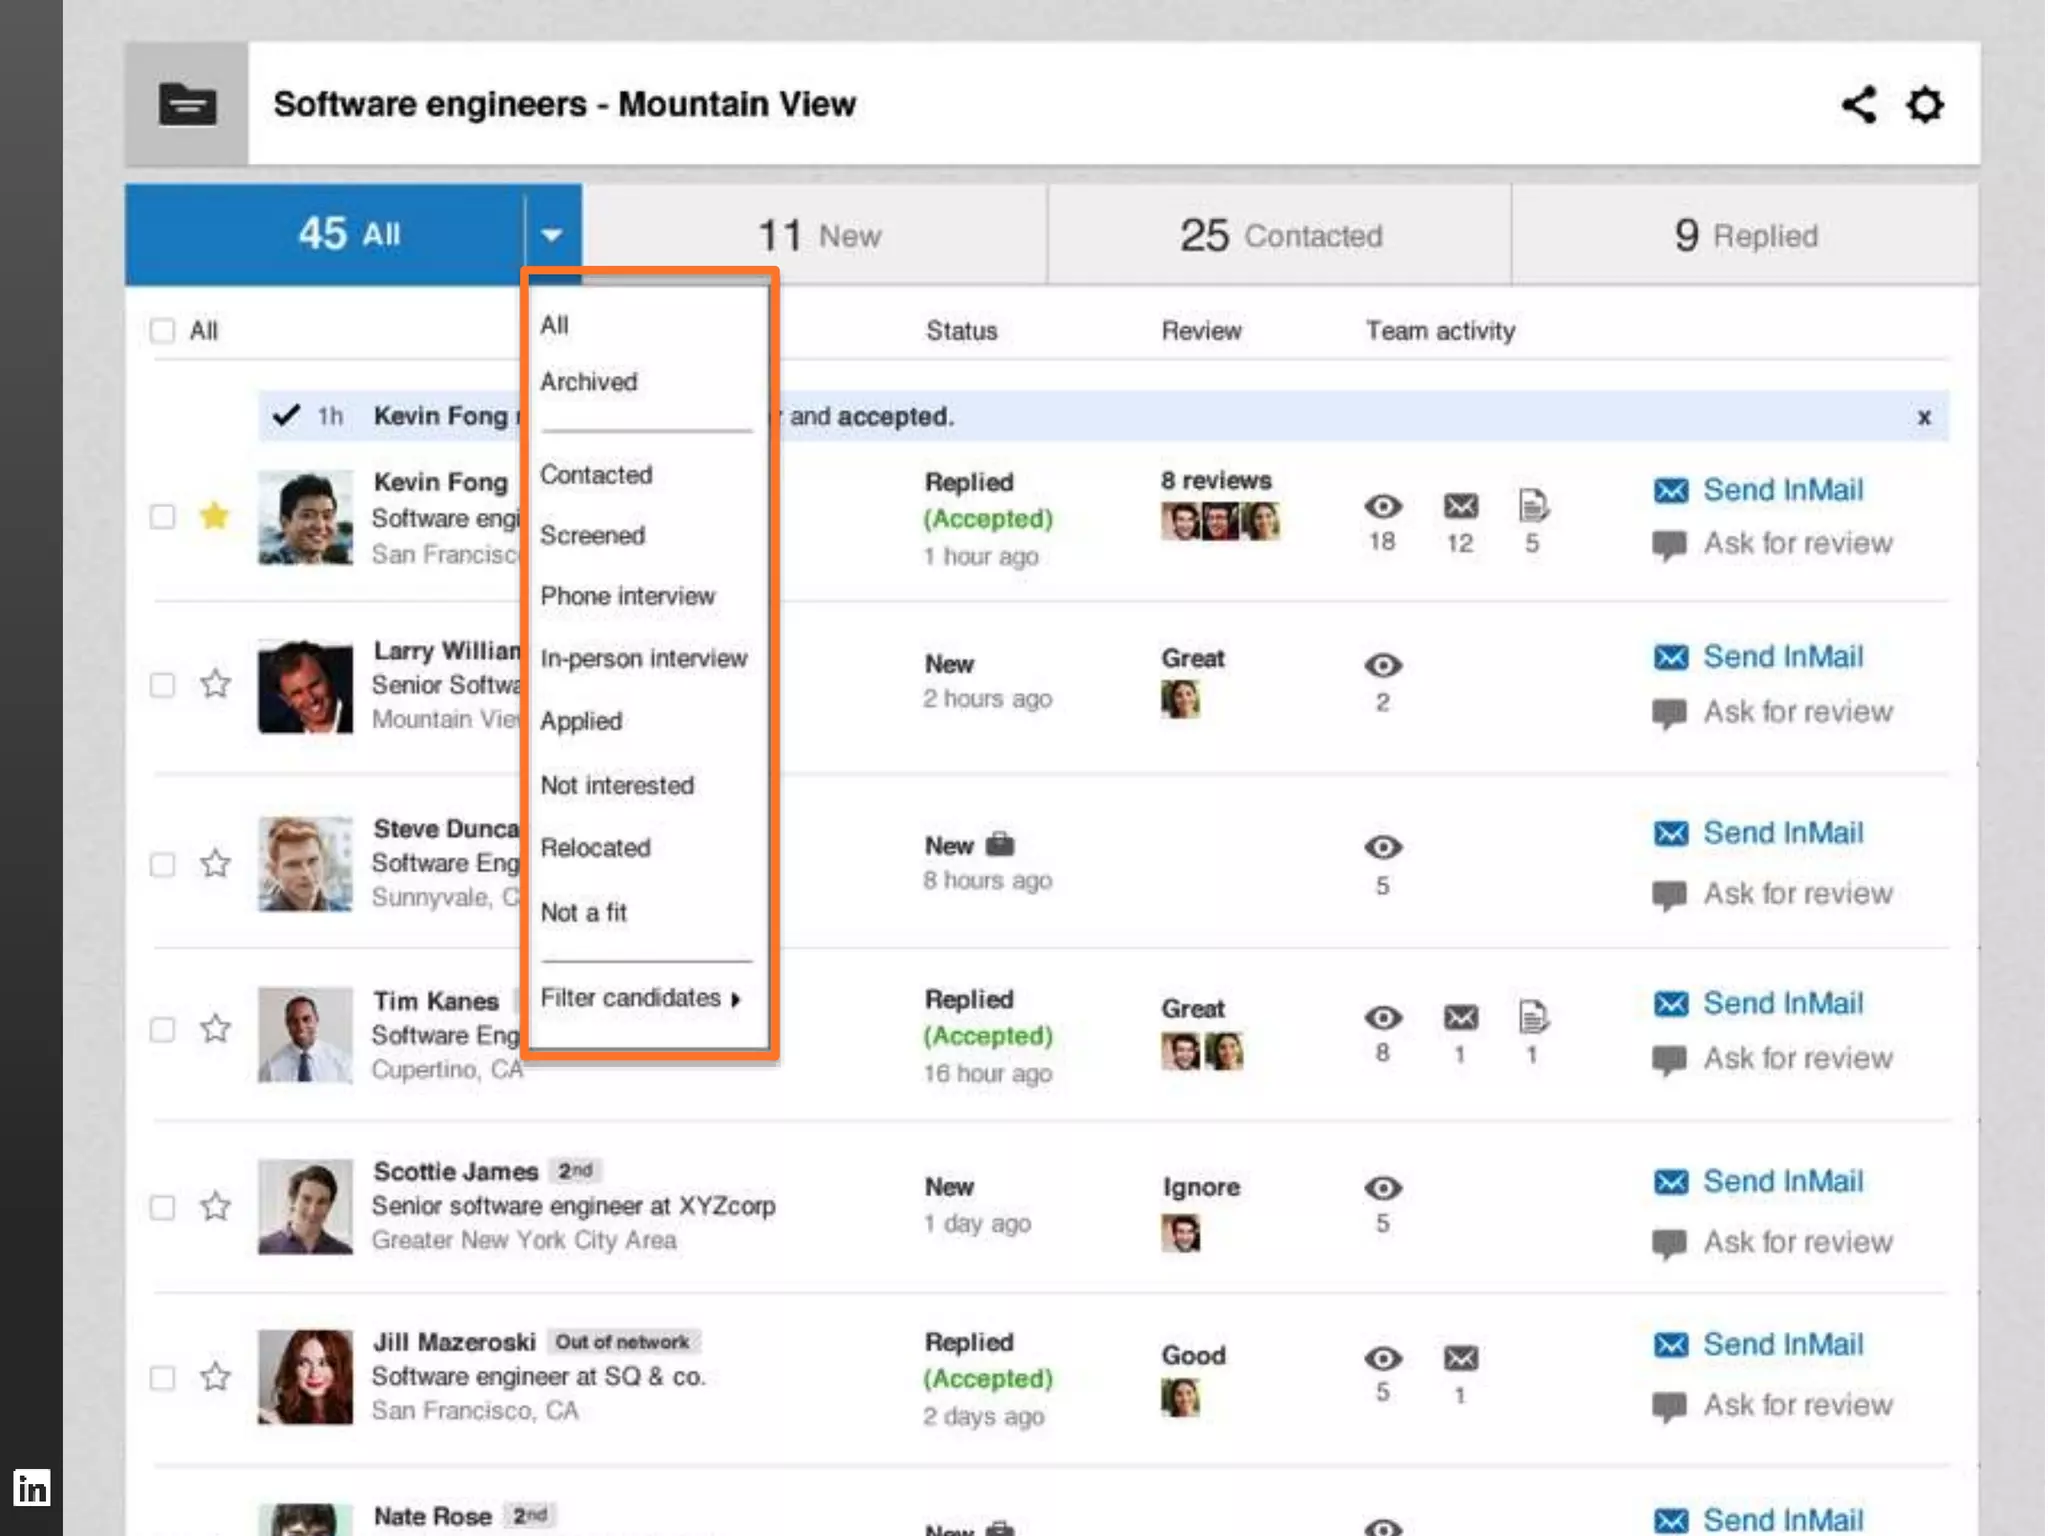Tick Jill Mazeroski's checkbox

click(162, 1378)
